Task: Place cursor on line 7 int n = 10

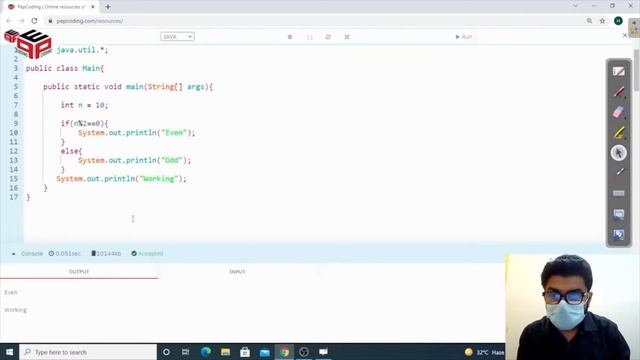Action: pos(84,105)
